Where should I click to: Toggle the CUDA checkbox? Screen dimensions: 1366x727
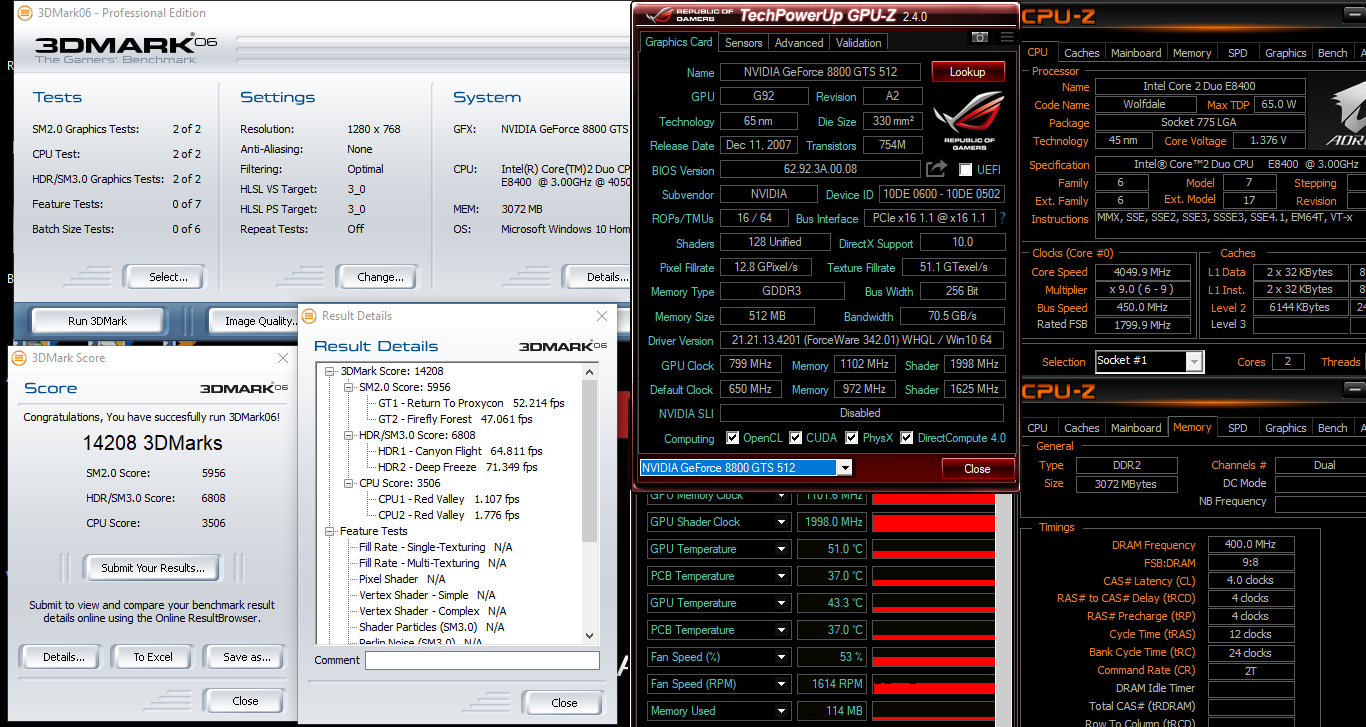[x=796, y=438]
